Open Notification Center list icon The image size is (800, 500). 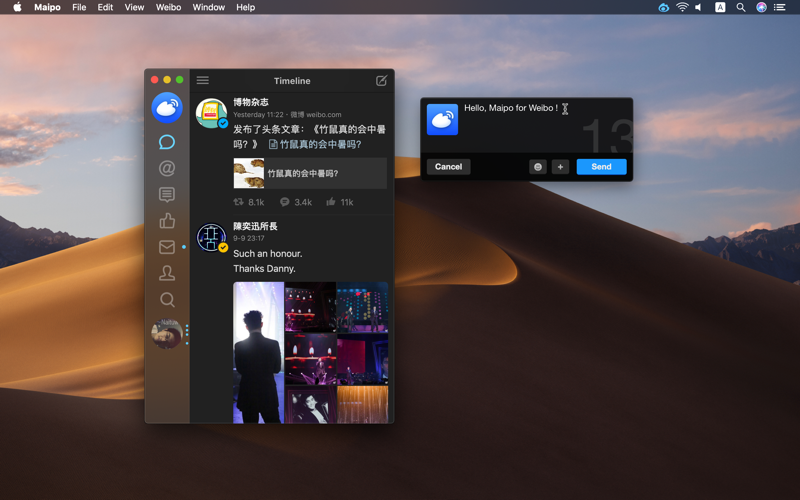pyautogui.click(x=780, y=7)
